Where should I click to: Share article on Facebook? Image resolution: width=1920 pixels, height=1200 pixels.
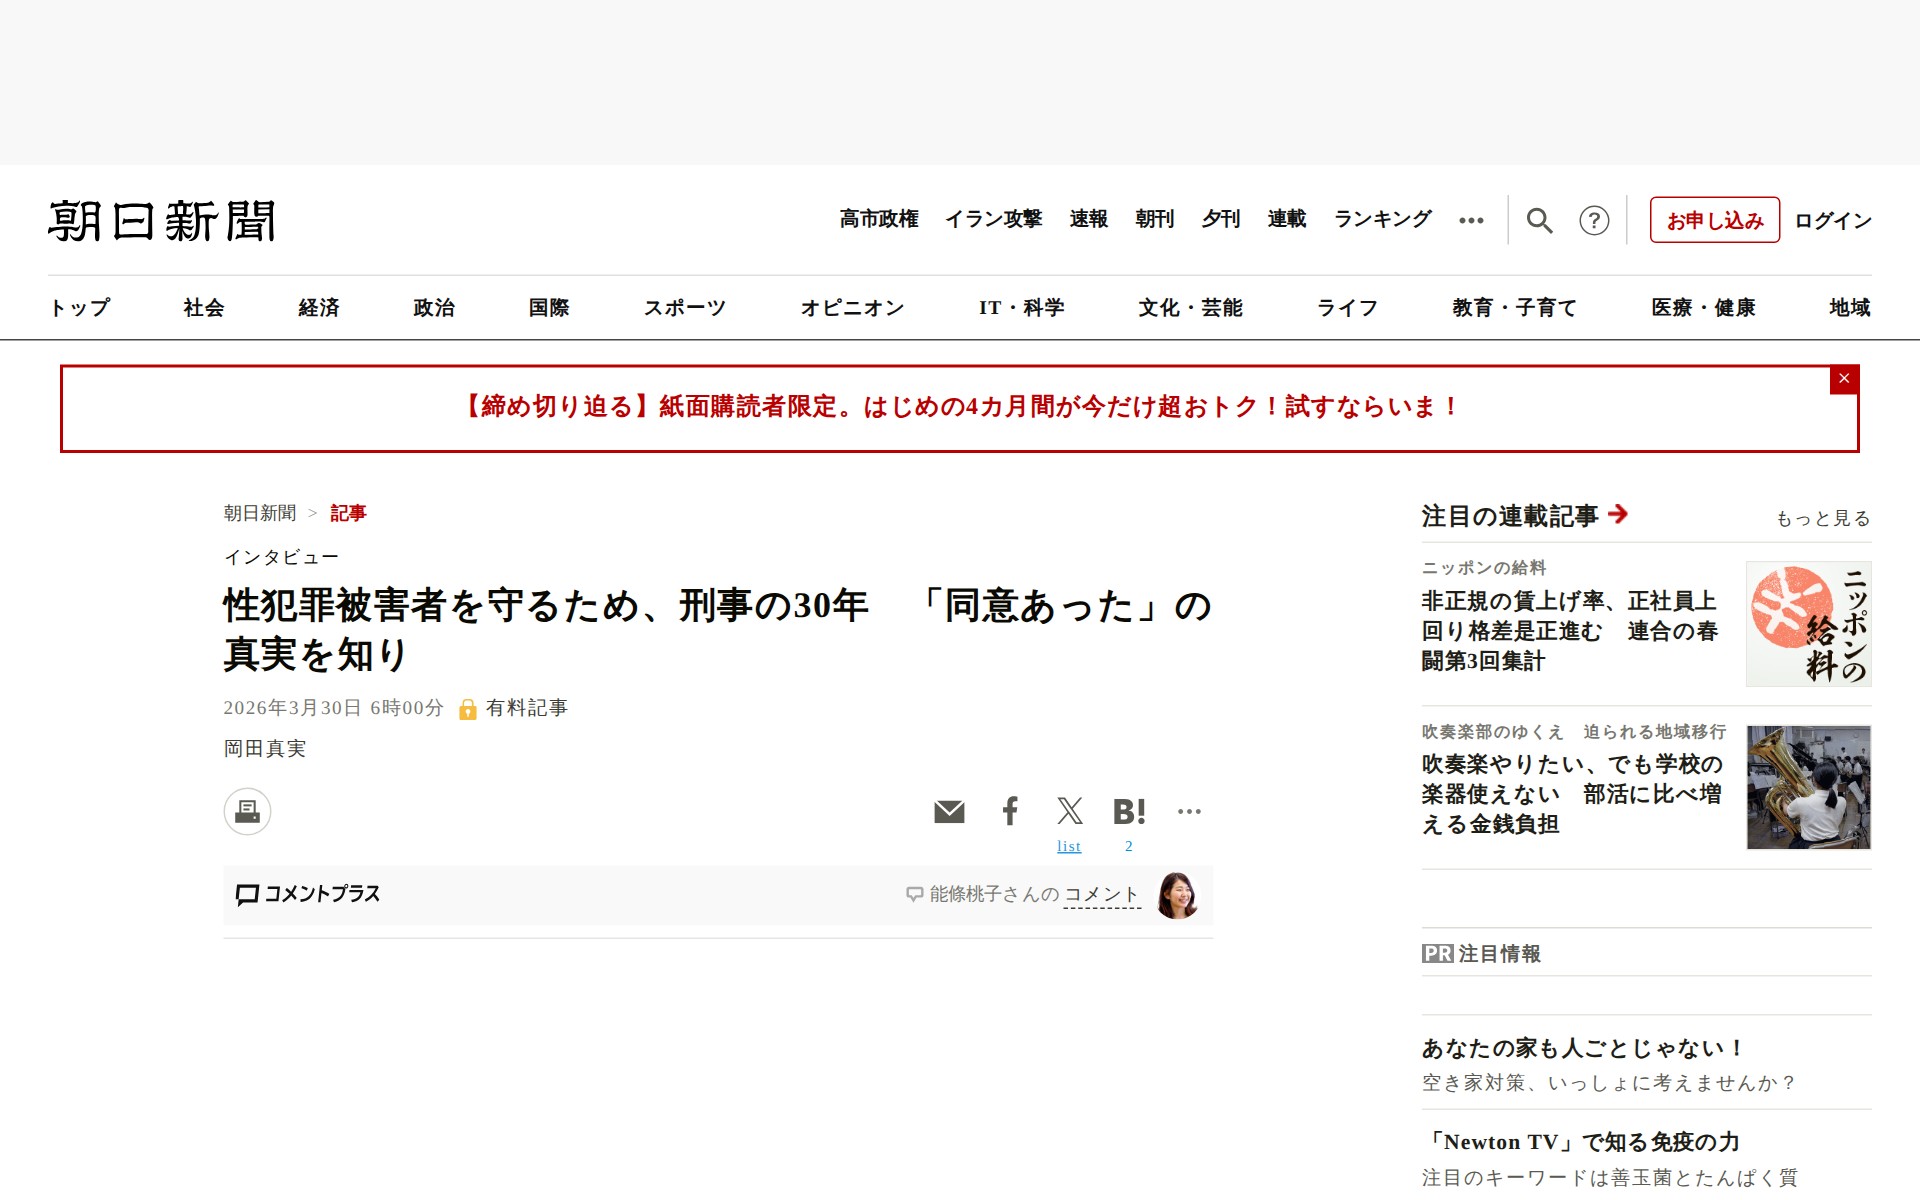[x=1010, y=811]
